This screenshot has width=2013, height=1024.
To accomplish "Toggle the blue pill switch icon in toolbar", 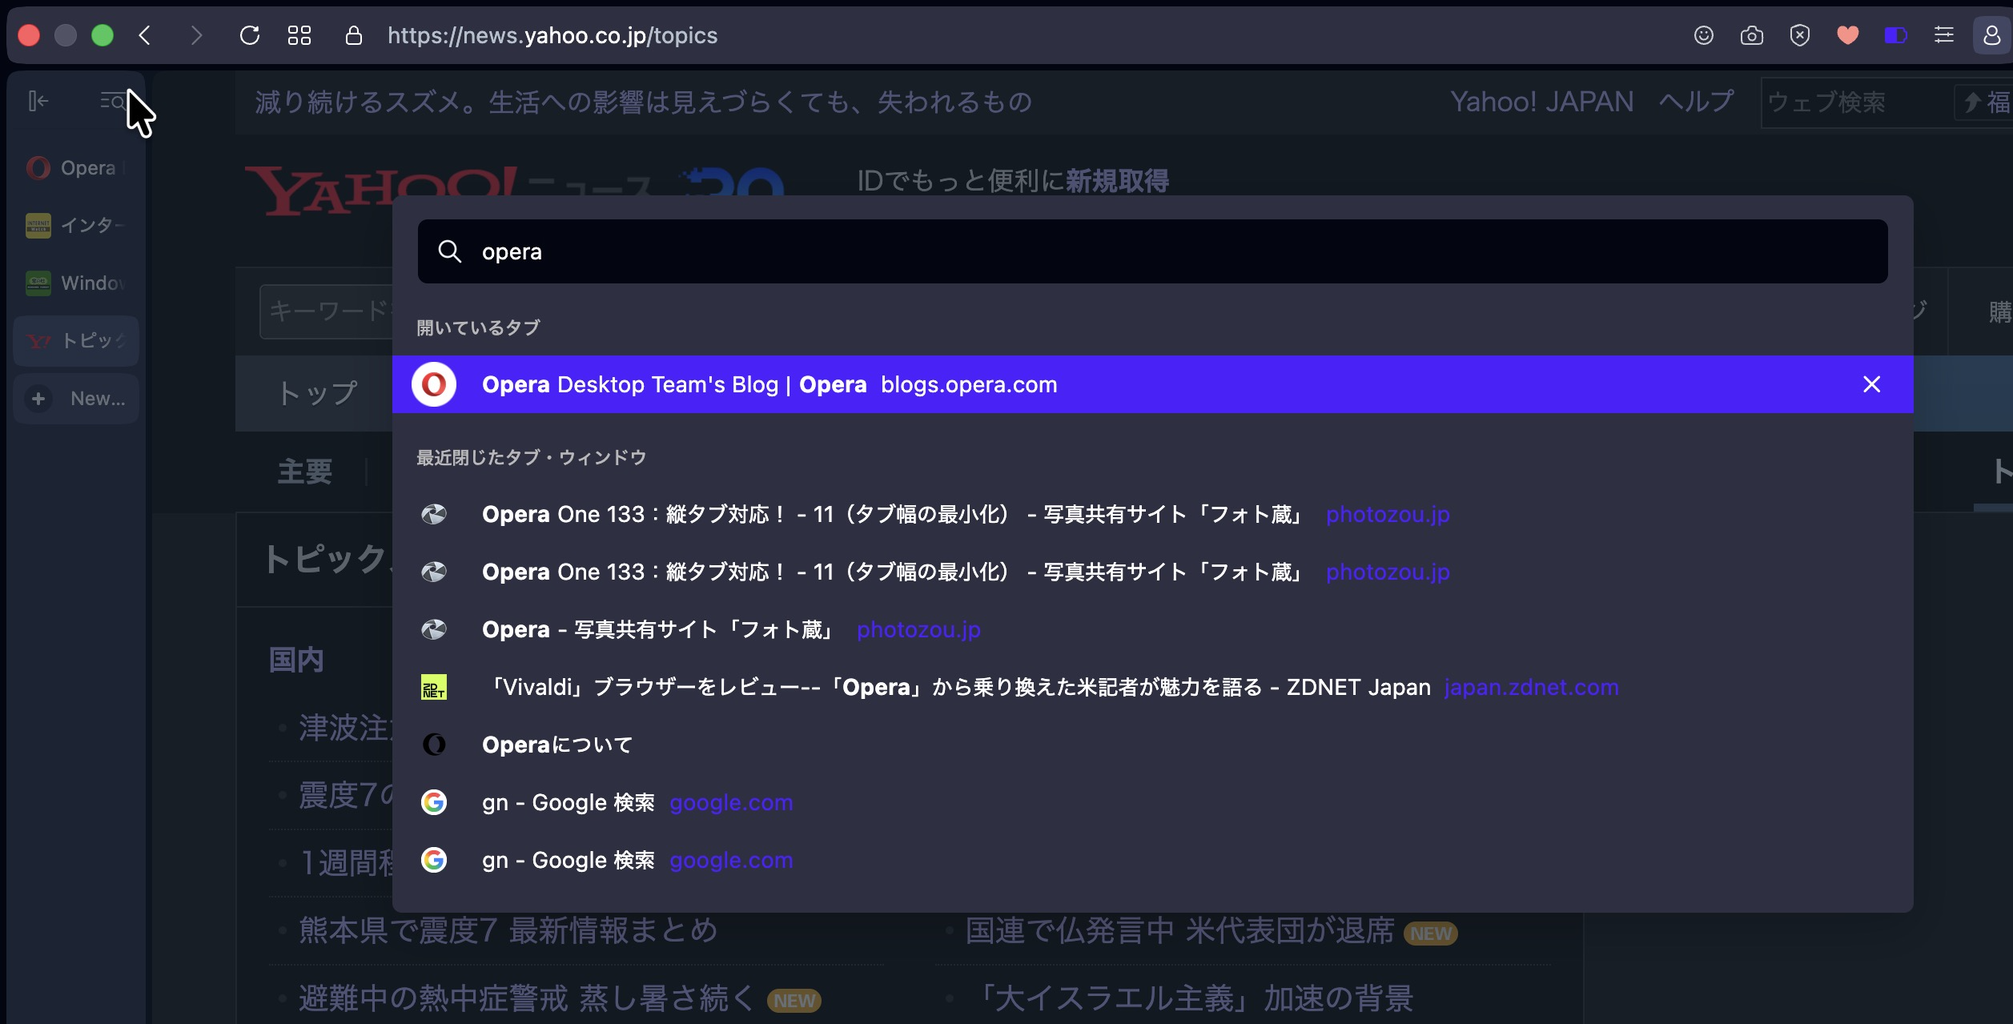I will coord(1896,36).
